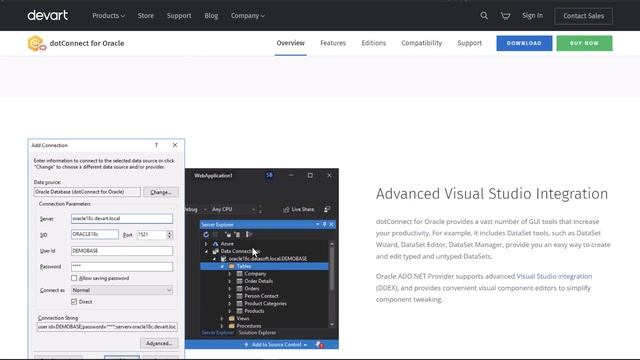Viewport: 640px width, 360px height.
Task: Click the blue DOWNLOAD button
Action: [x=524, y=43]
